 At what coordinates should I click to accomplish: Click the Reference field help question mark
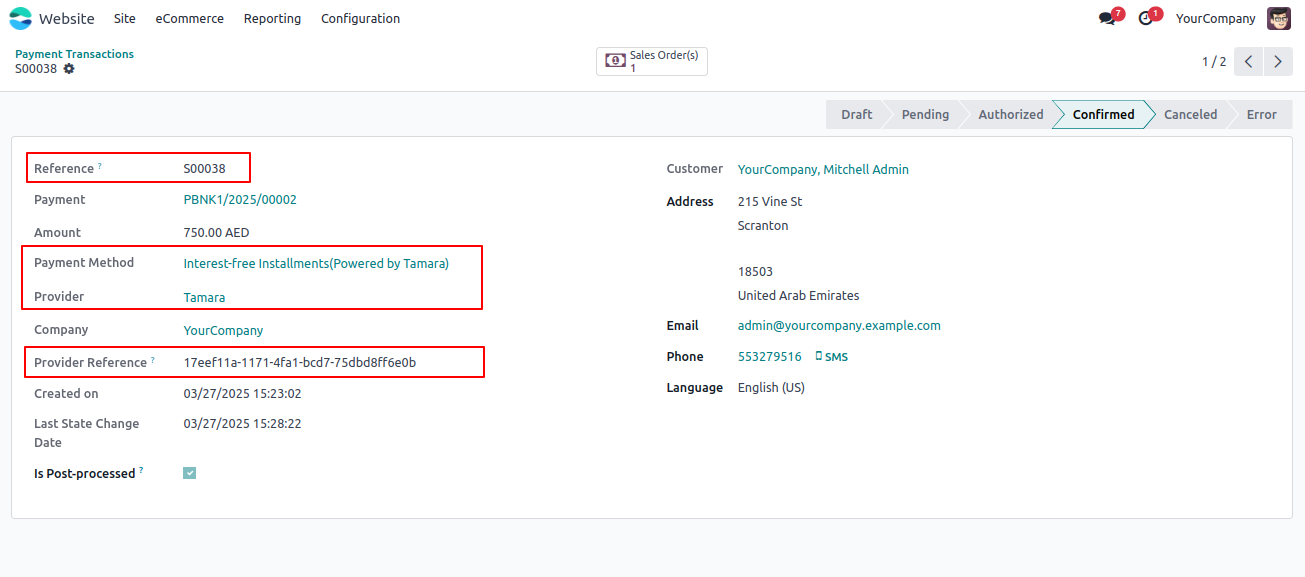click(100, 166)
